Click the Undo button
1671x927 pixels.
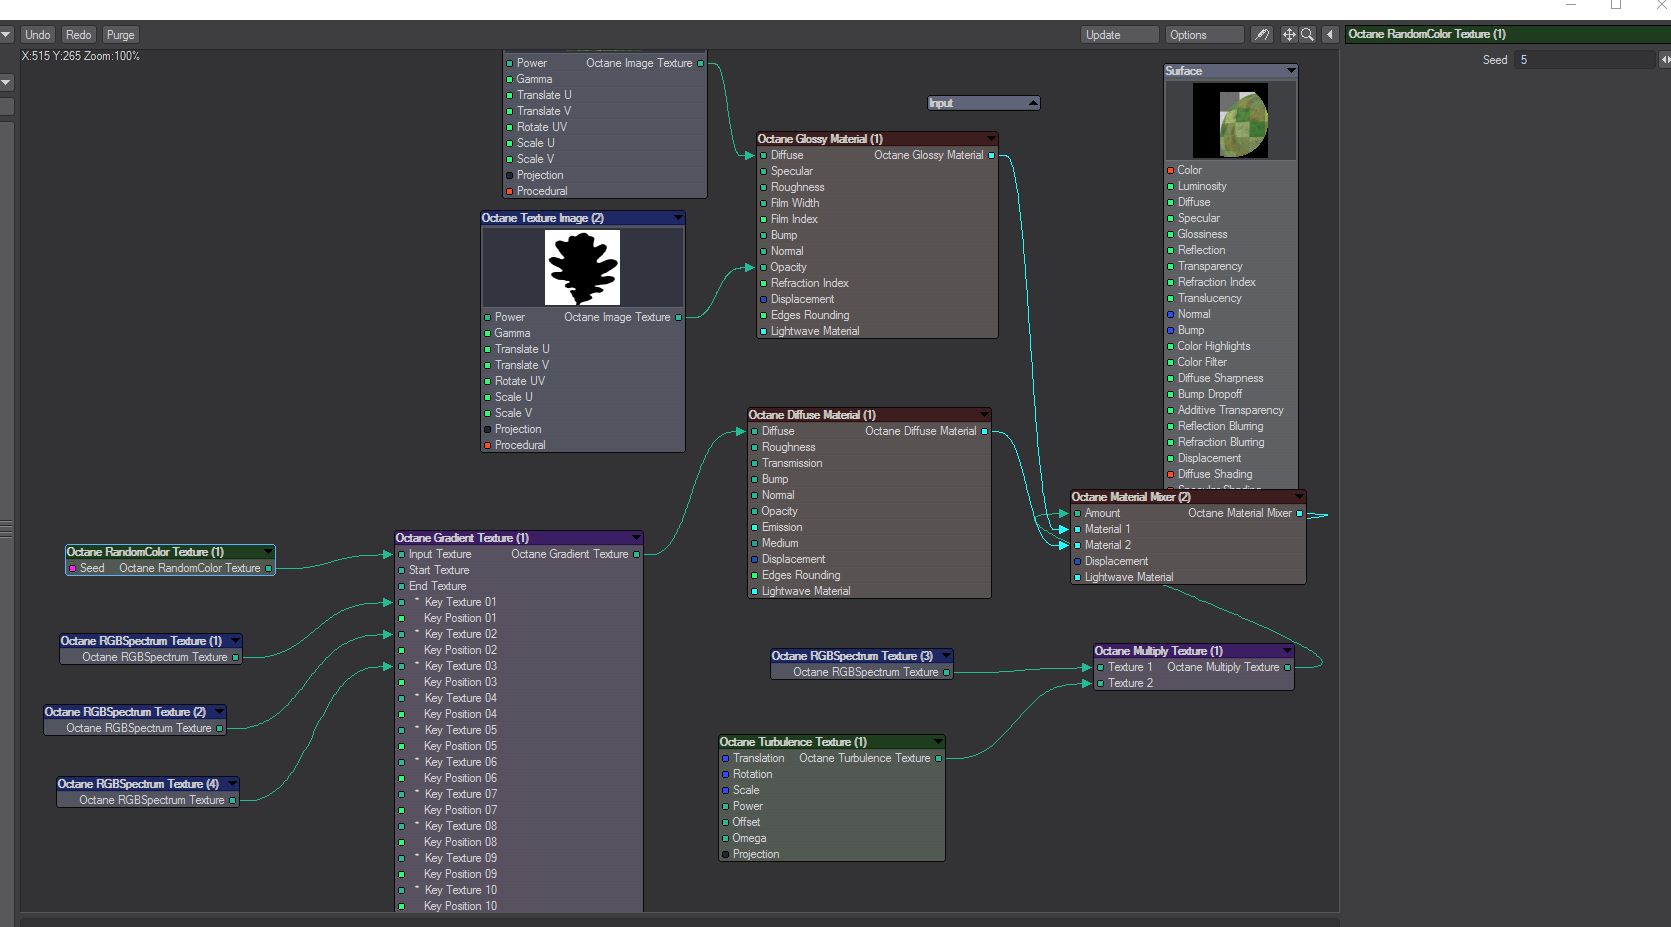tap(38, 35)
